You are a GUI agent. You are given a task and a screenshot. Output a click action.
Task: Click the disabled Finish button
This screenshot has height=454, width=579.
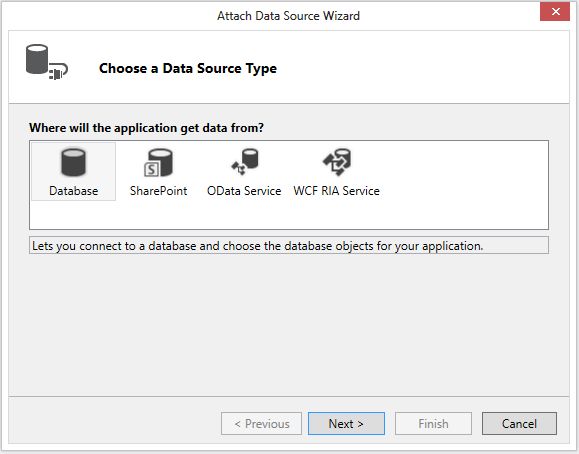click(x=433, y=423)
